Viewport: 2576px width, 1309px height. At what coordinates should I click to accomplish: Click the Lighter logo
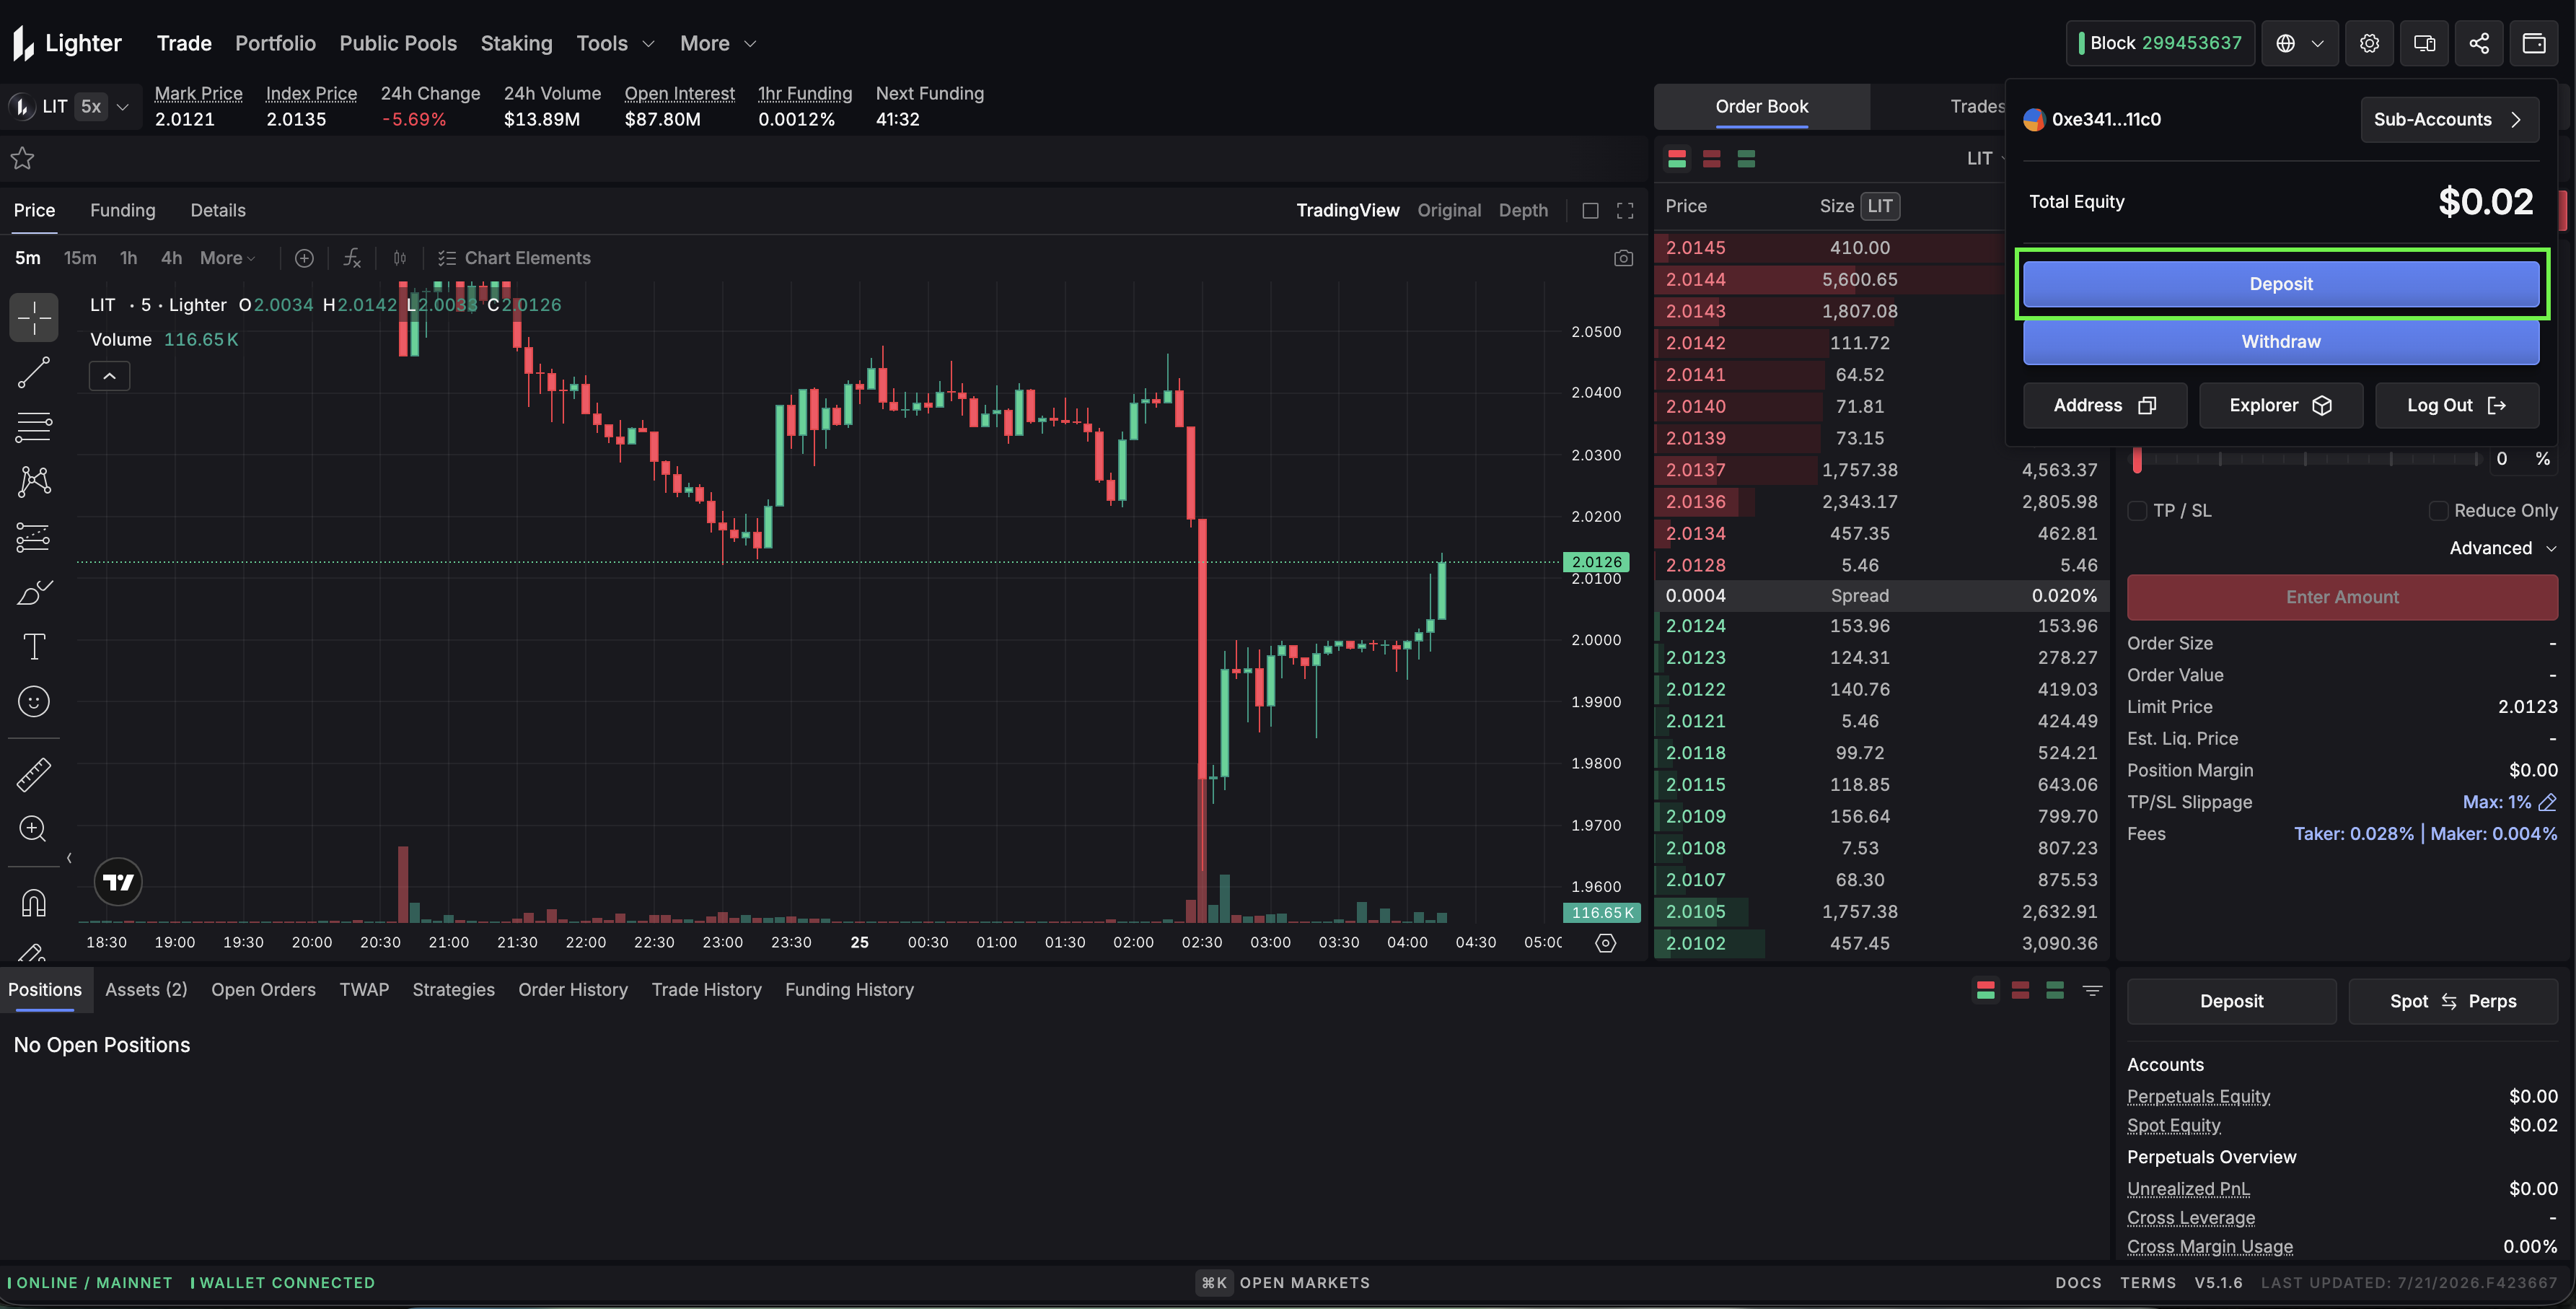[67, 43]
